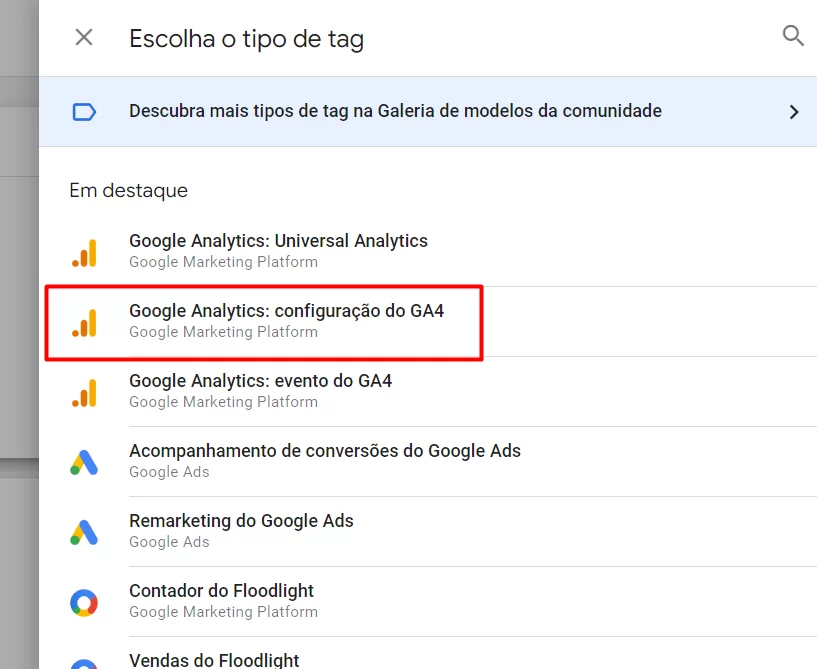This screenshot has height=669, width=817.
Task: Open the tag type search
Action: (793, 36)
